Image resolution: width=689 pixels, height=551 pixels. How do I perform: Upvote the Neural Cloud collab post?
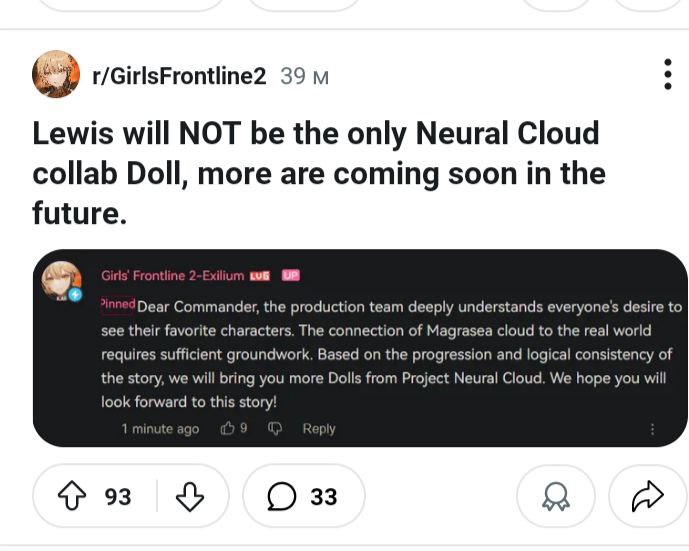click(x=68, y=496)
